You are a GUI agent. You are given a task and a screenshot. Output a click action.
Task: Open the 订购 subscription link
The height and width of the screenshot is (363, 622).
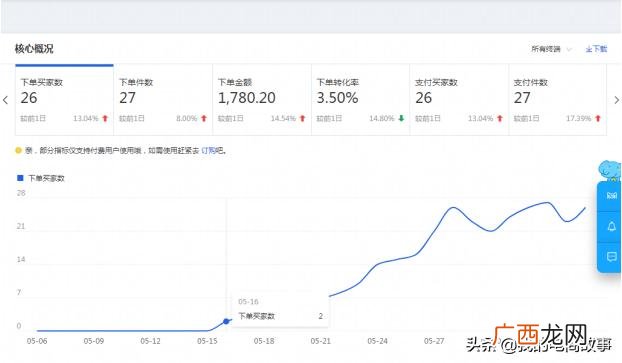[209, 151]
